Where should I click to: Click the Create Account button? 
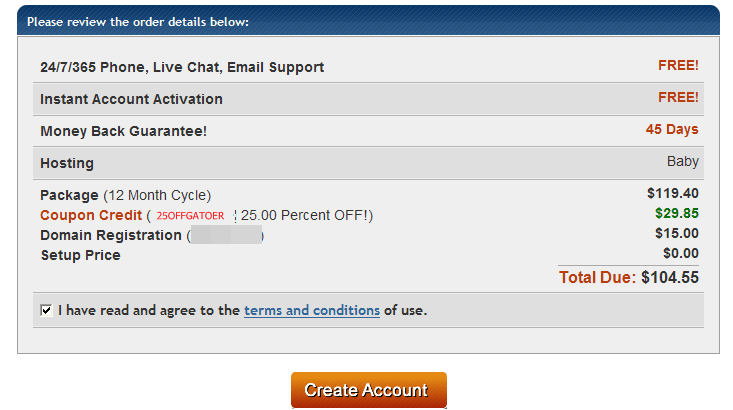[x=368, y=390]
